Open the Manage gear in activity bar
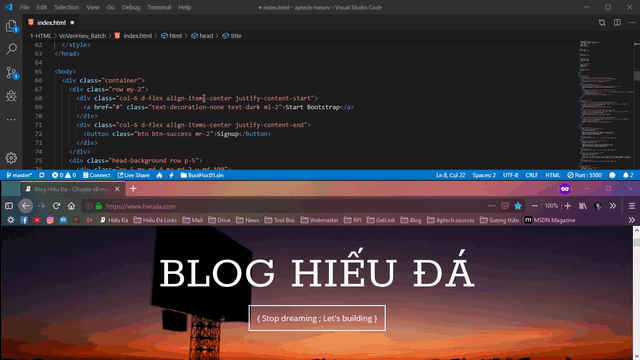Screen dimensions: 640x360 (11, 158)
